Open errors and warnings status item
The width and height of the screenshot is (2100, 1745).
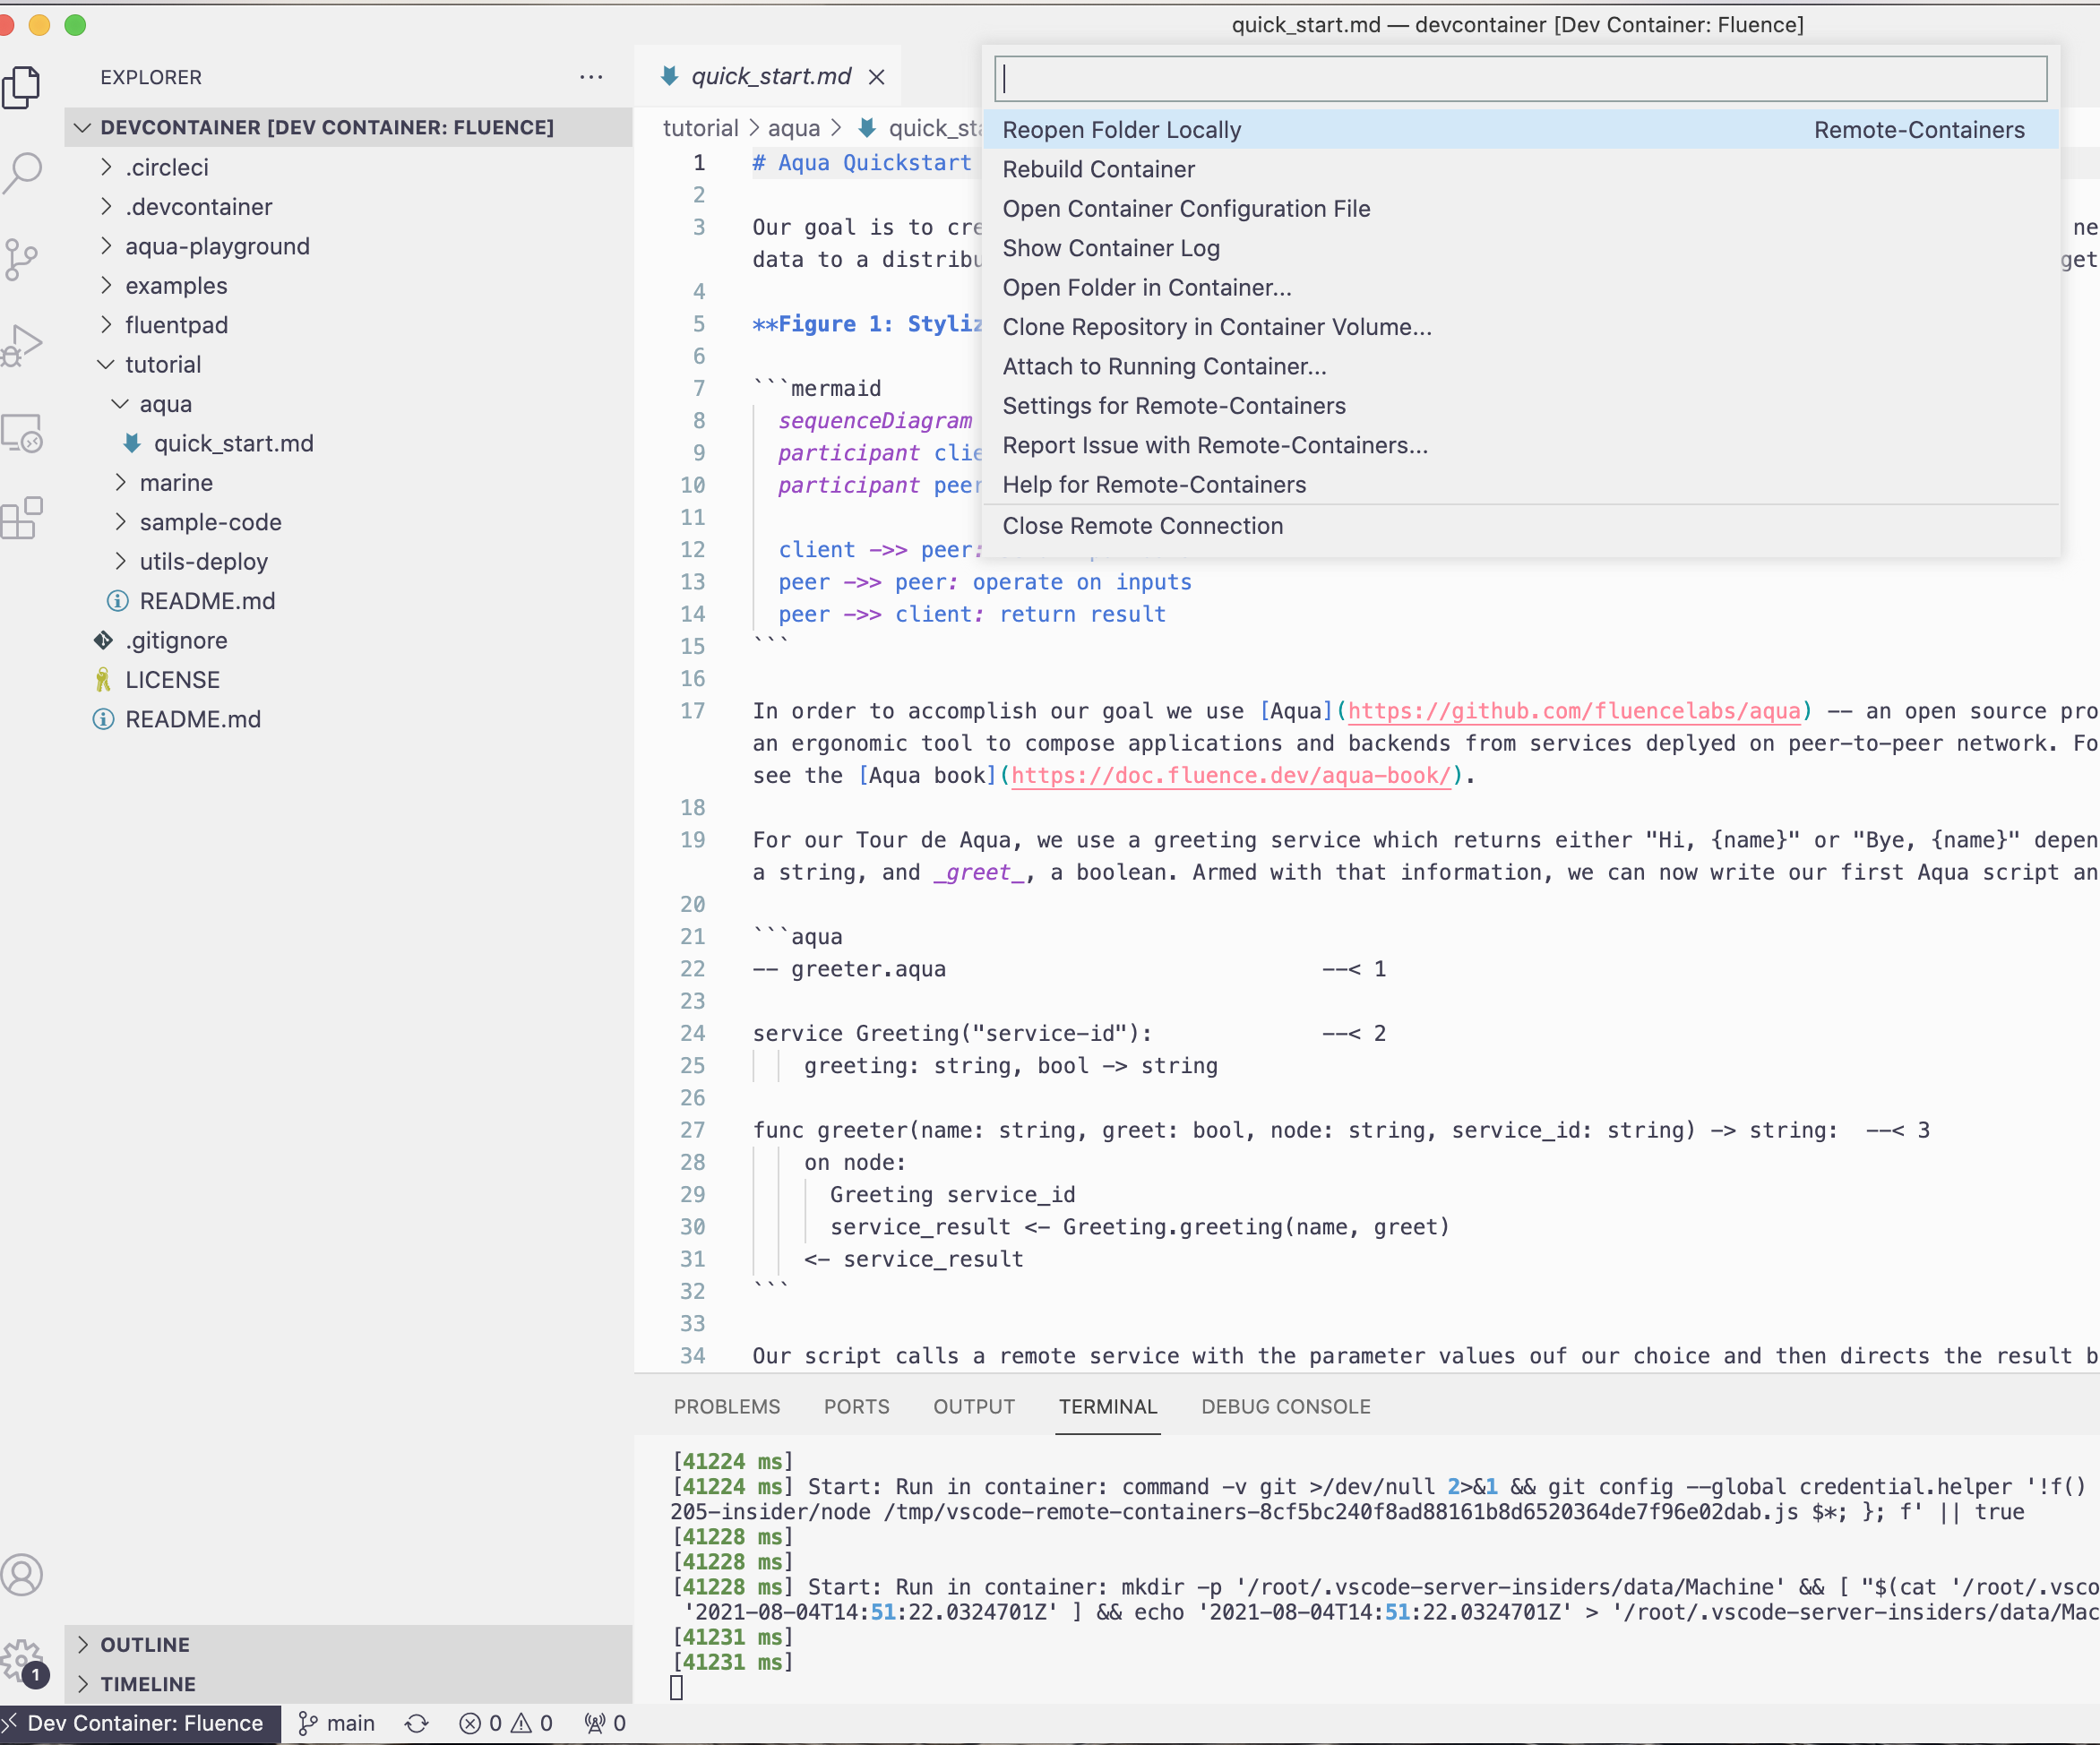[506, 1723]
